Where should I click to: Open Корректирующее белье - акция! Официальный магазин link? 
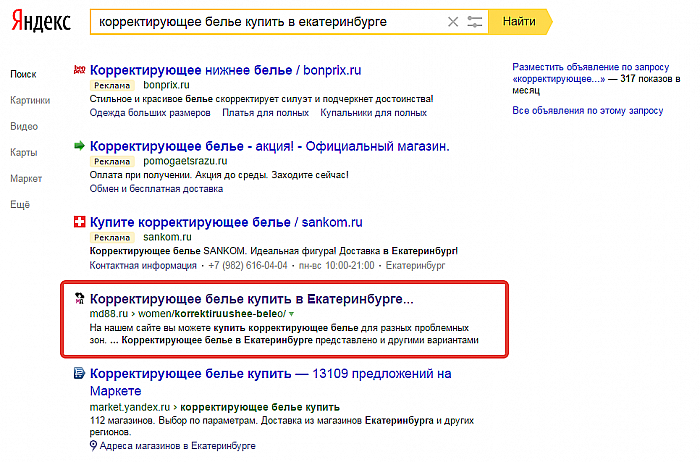[x=270, y=146]
